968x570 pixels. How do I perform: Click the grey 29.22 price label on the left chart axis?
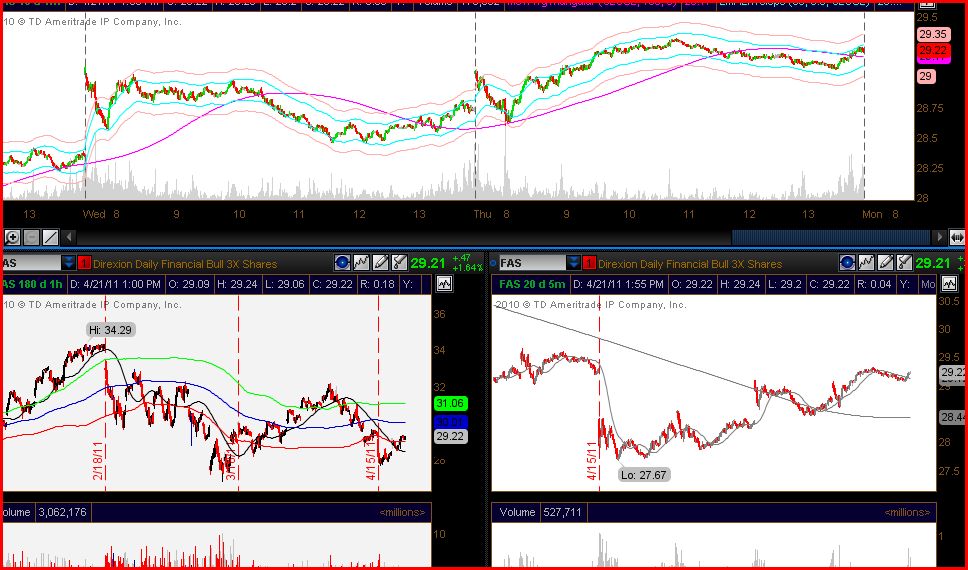(451, 436)
